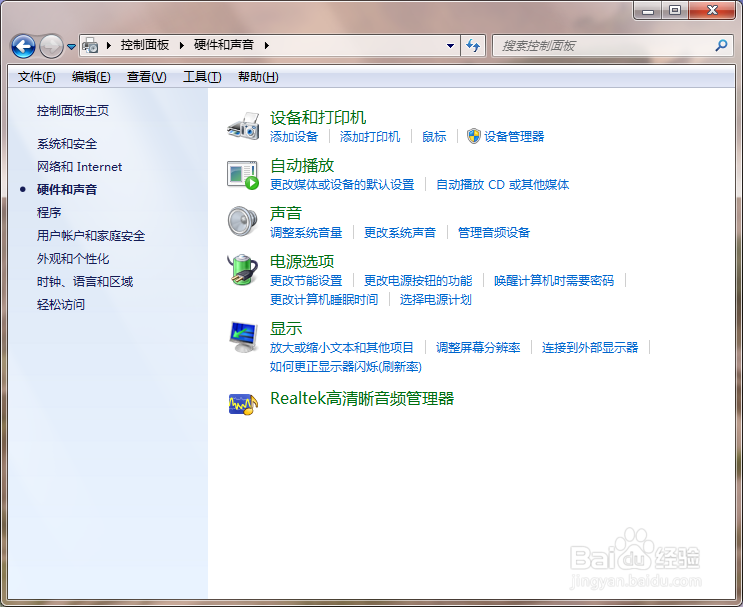The image size is (743, 607).
Task: Click the Device Manager shield icon
Action: coord(473,136)
